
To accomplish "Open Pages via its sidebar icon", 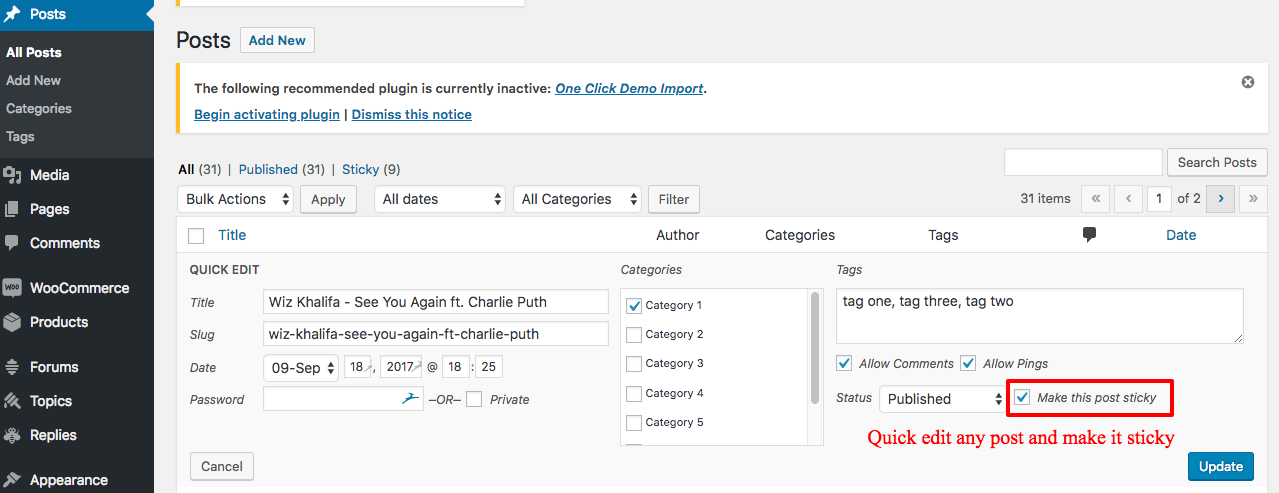I will (x=12, y=209).
